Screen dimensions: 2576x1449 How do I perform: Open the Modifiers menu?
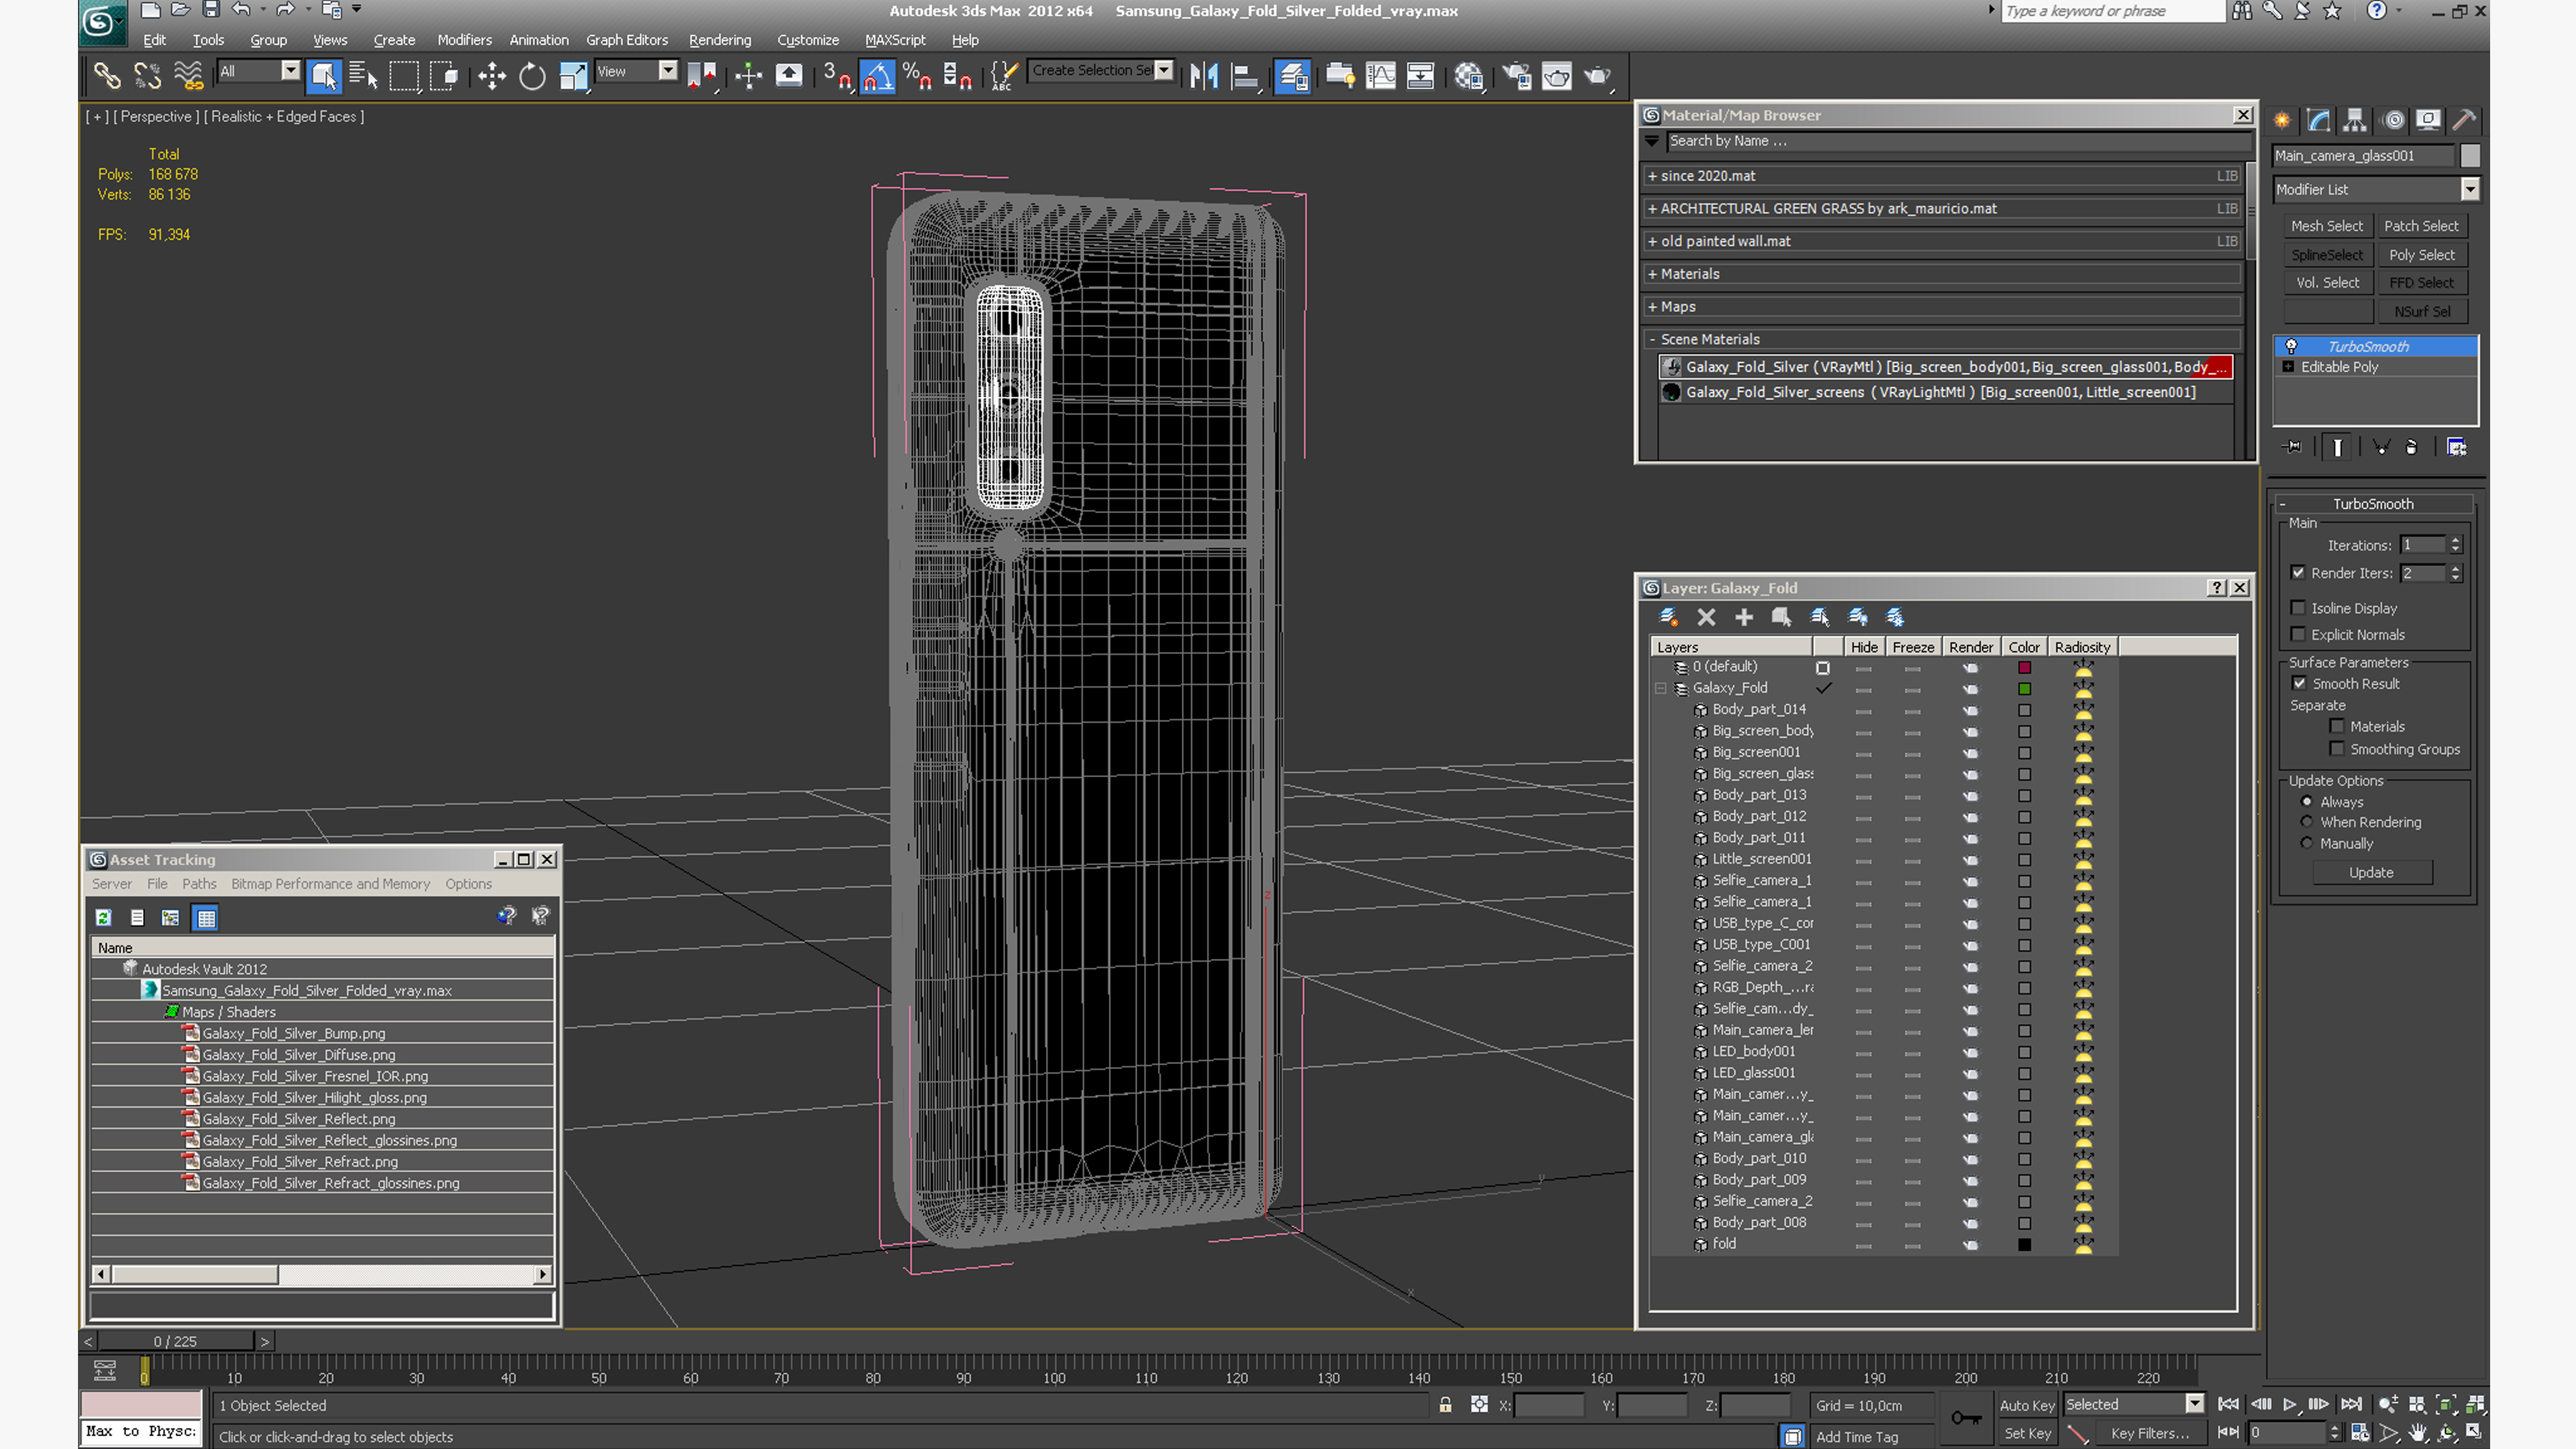[x=464, y=40]
